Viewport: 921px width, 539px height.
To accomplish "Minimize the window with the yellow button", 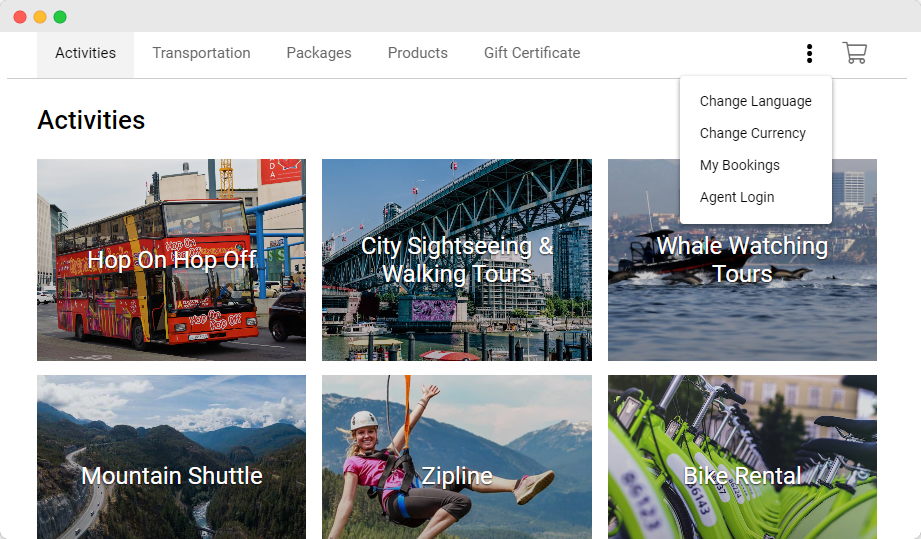I will 40,17.
